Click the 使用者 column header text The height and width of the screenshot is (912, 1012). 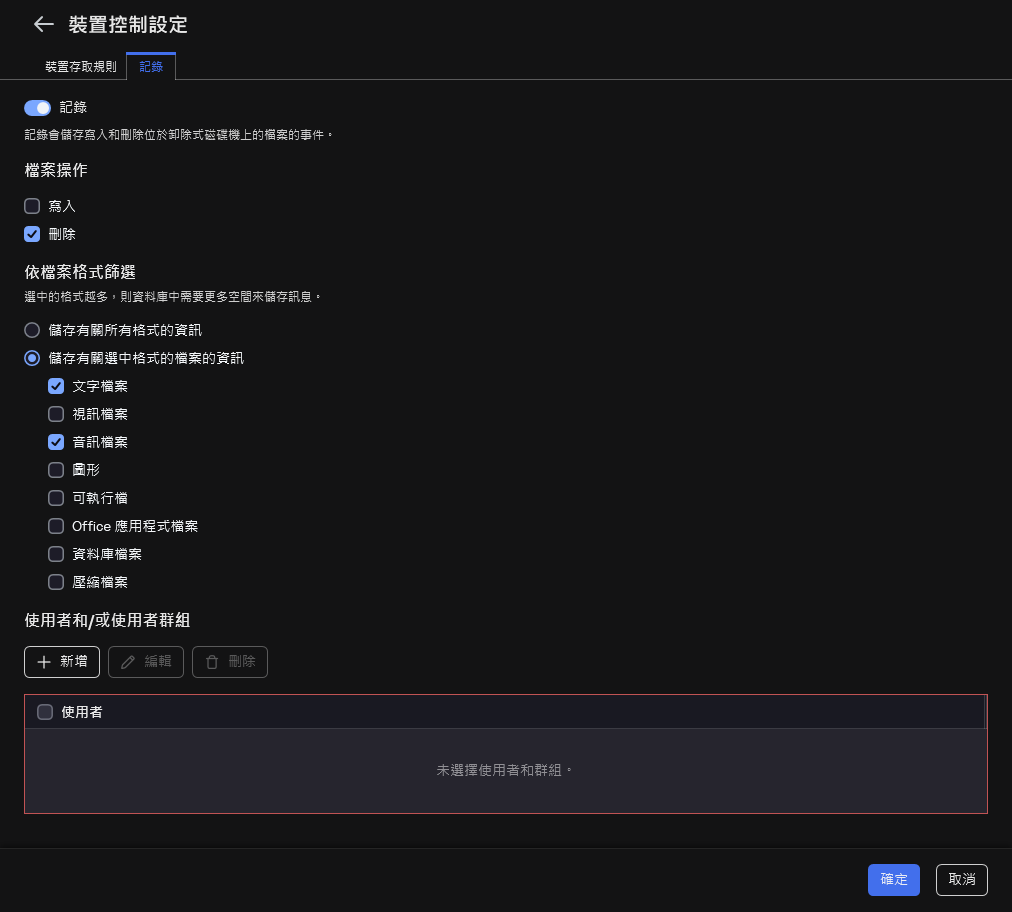82,712
